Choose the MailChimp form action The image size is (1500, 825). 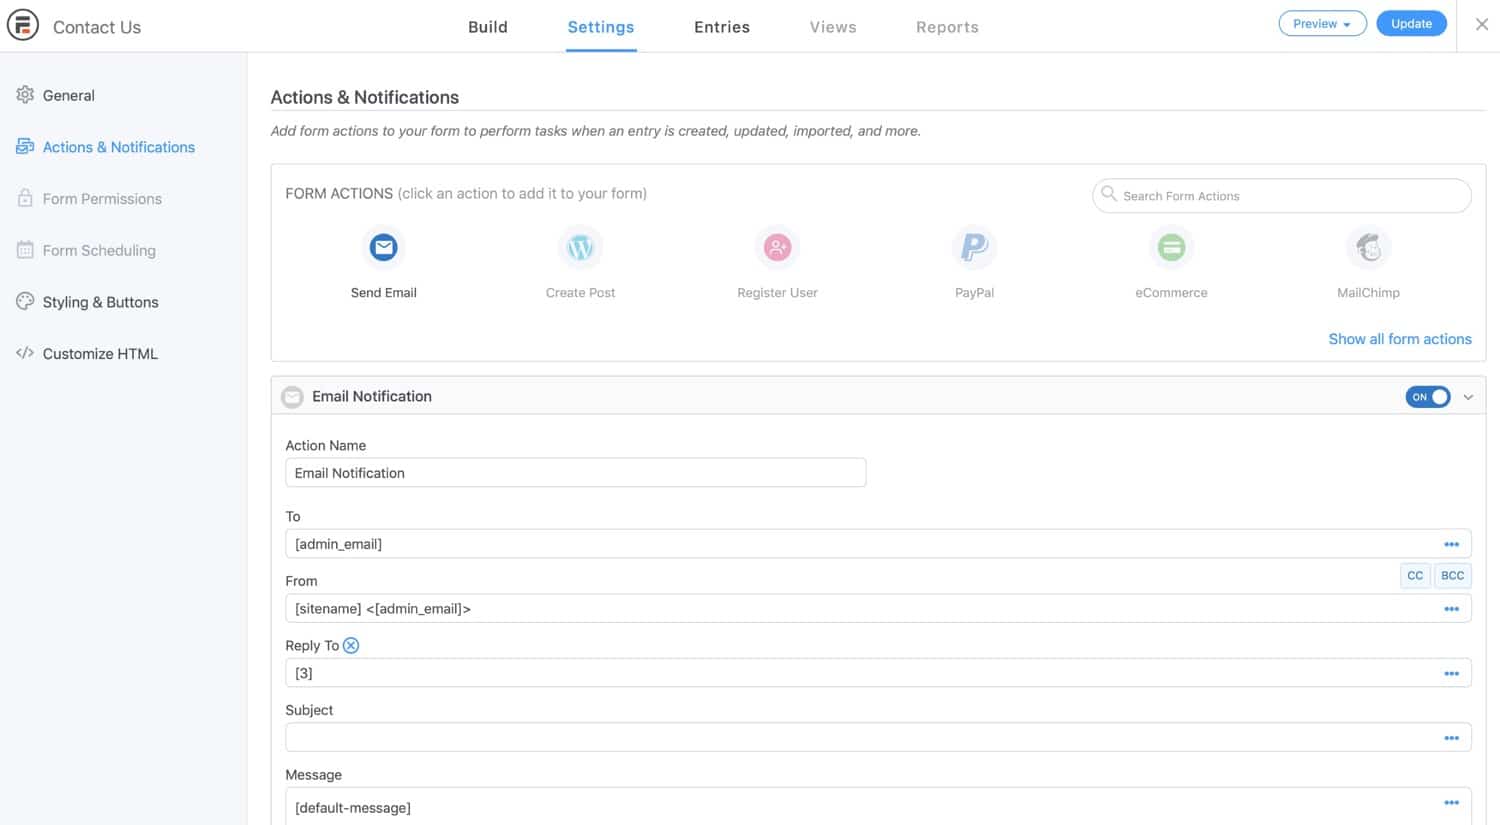(x=1368, y=260)
